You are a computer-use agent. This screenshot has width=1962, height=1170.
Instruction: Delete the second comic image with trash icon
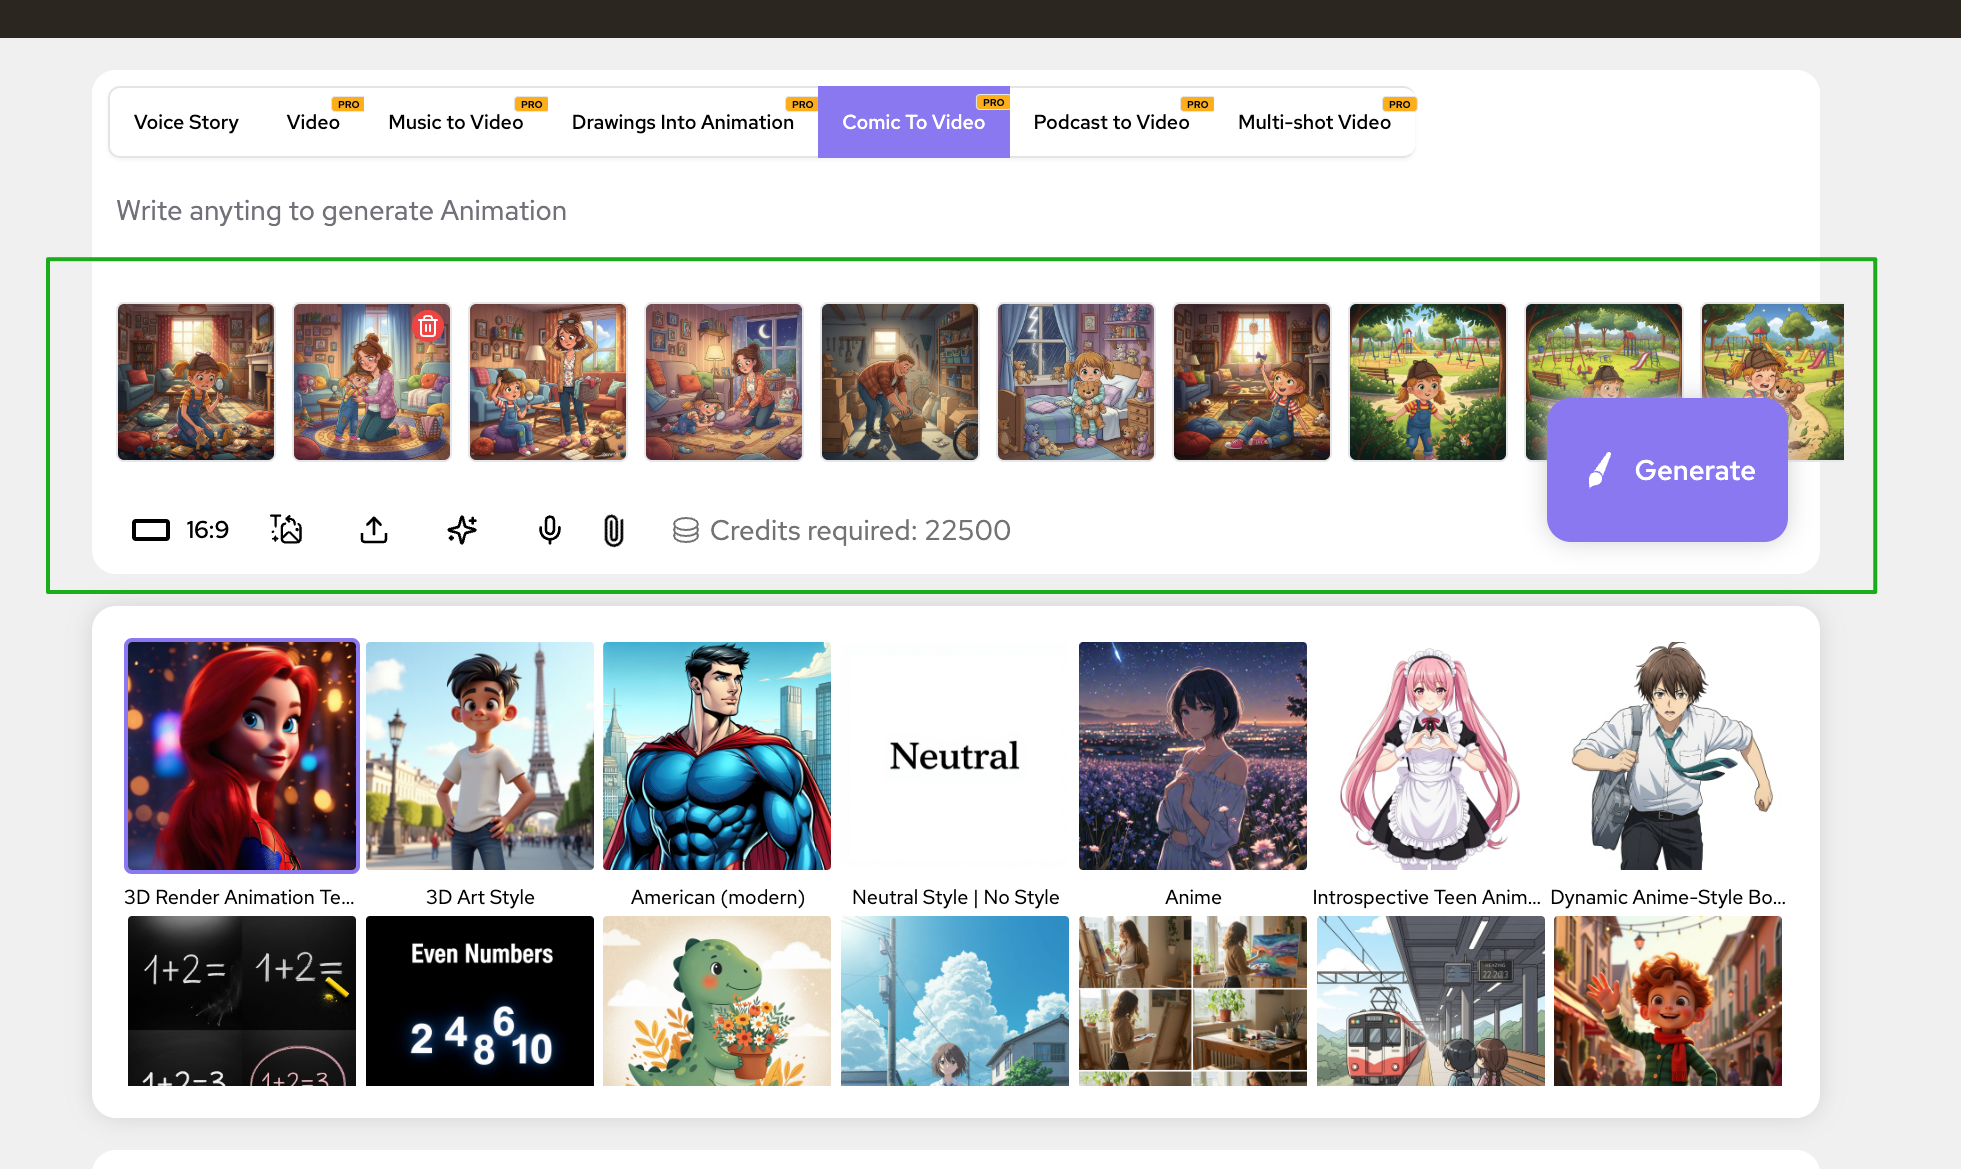pos(428,326)
